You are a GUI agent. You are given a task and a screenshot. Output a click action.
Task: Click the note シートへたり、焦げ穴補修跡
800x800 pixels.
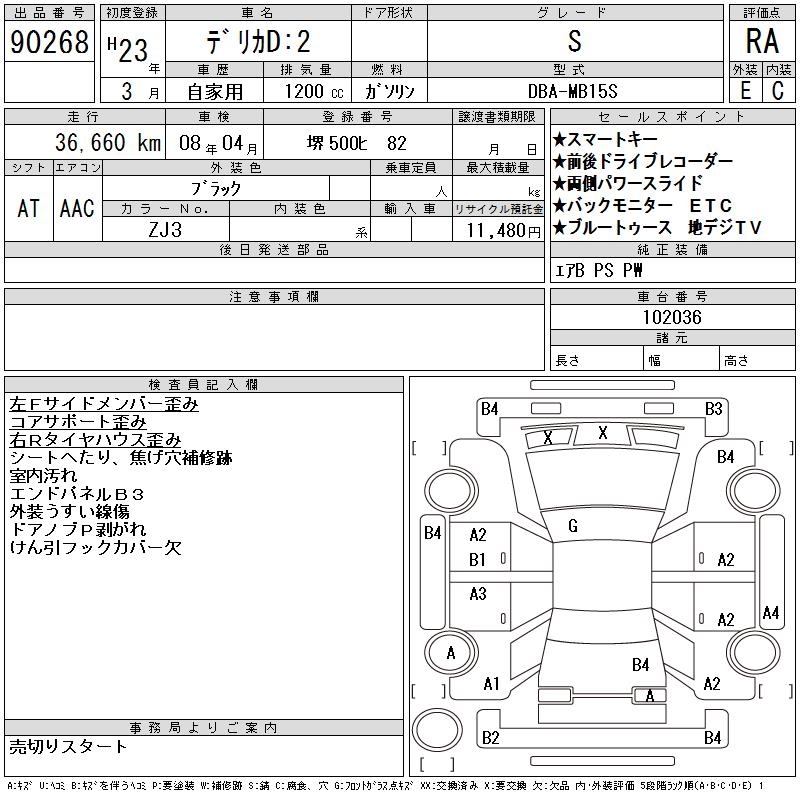pos(121,458)
